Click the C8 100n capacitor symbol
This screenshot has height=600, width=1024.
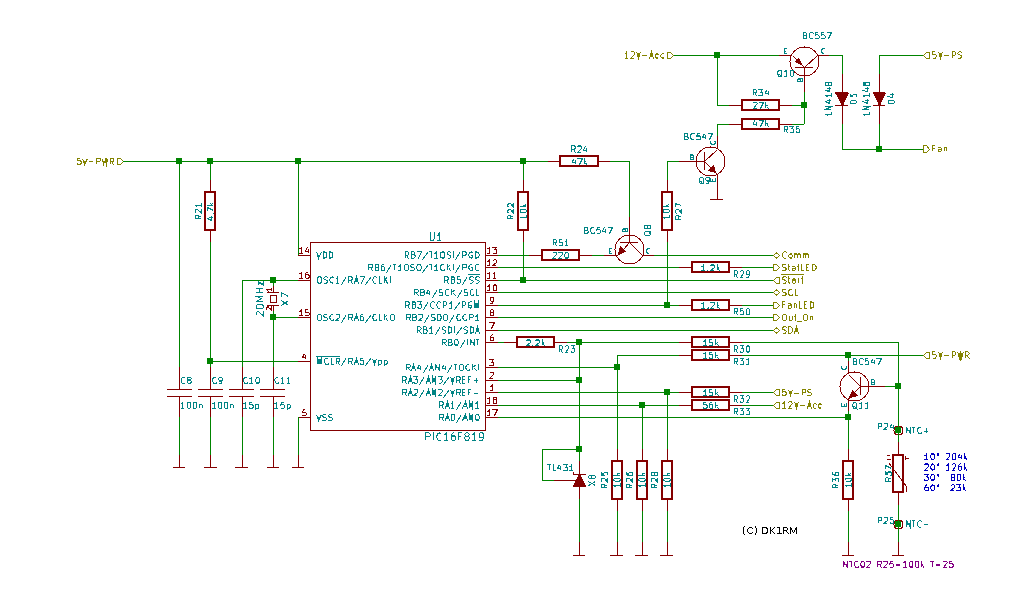click(179, 395)
